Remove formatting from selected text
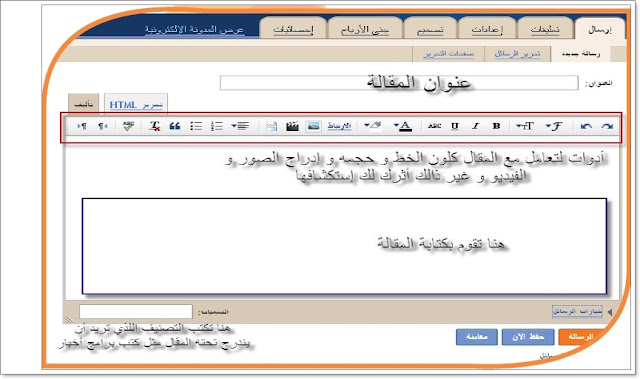640x379 pixels. click(x=154, y=126)
